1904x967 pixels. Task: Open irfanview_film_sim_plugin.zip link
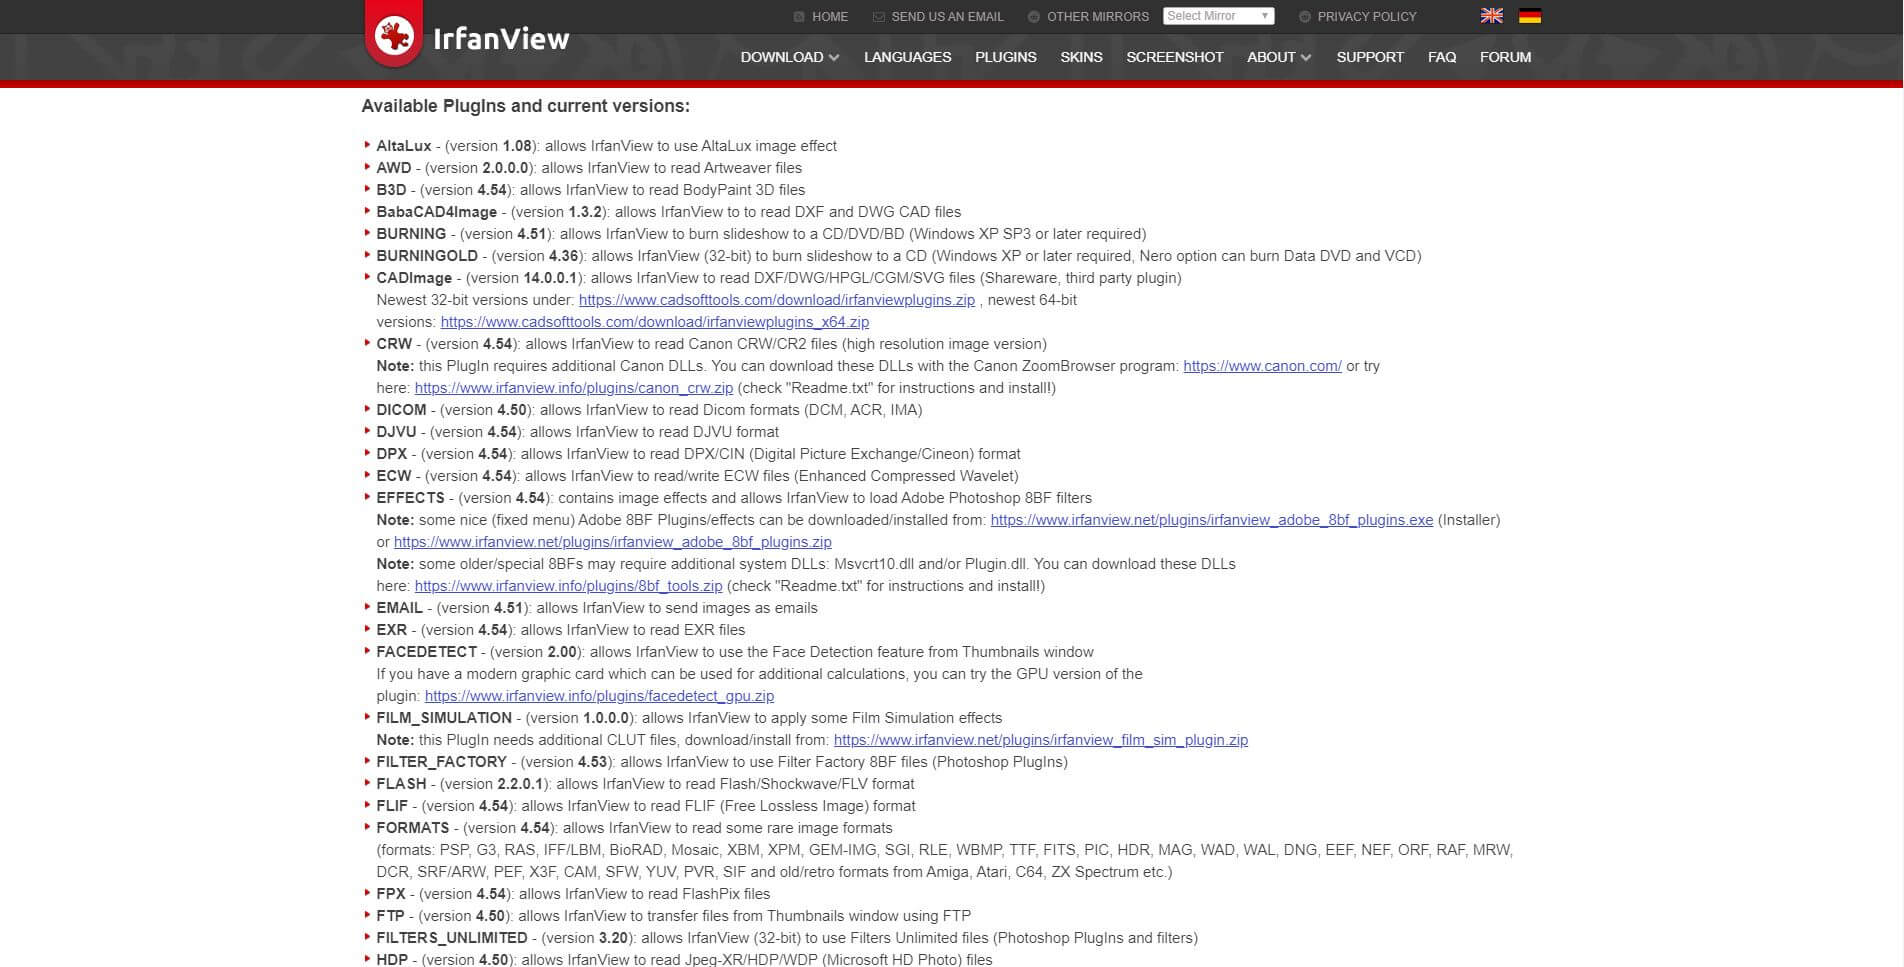click(1040, 740)
